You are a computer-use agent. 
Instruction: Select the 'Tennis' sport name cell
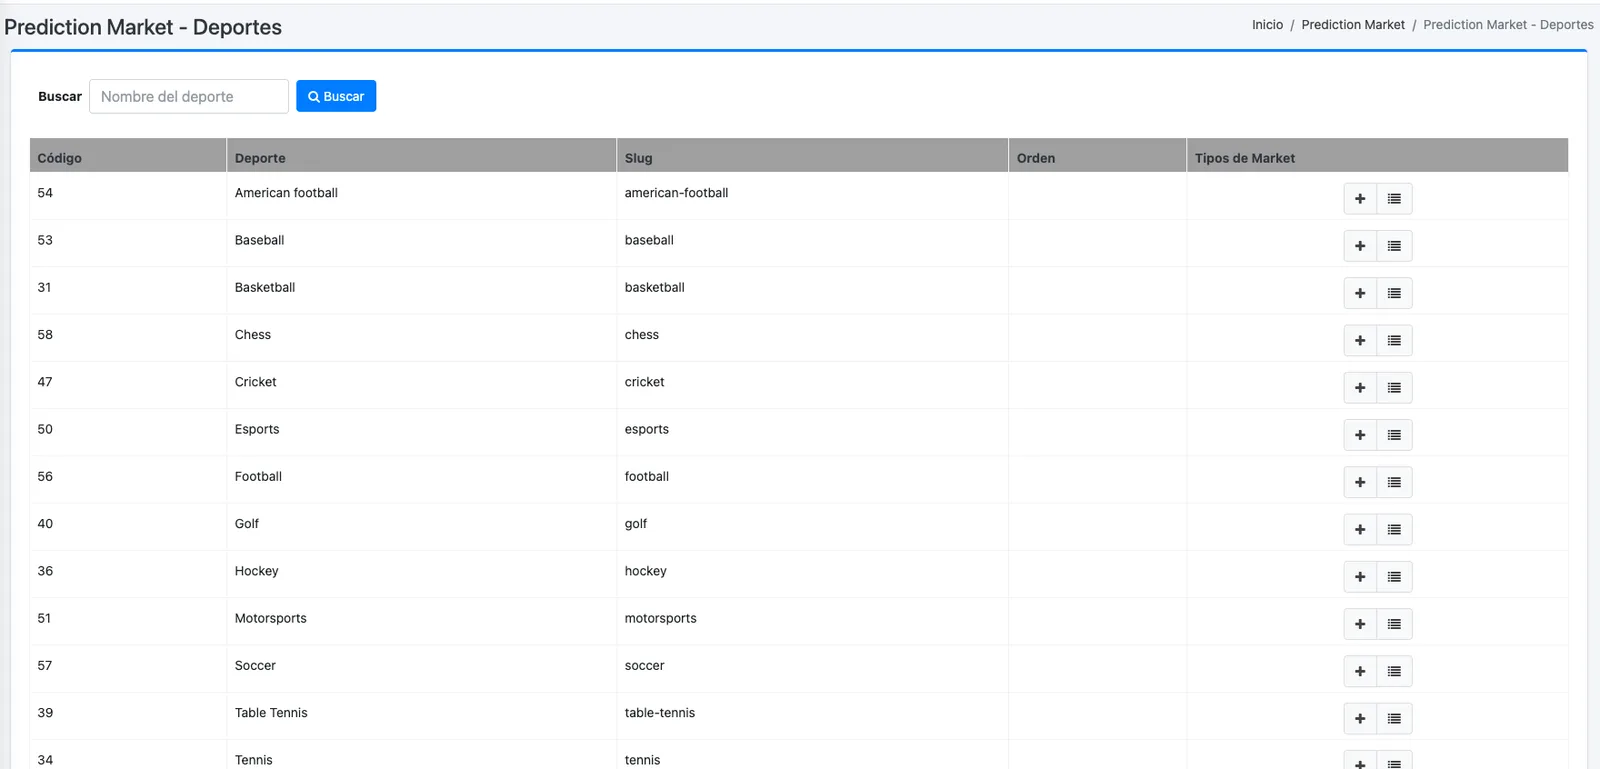[x=421, y=756]
